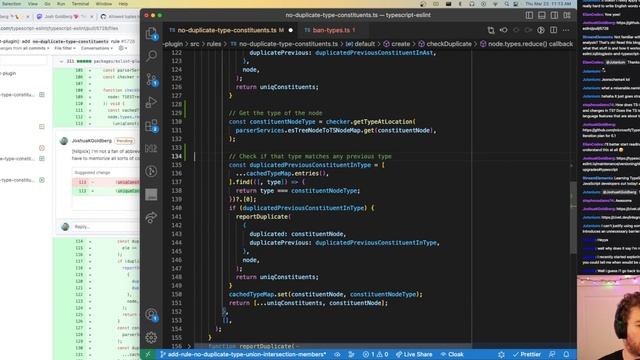
Task: Open the GitLens view in activity bar
Action: pos(151,171)
